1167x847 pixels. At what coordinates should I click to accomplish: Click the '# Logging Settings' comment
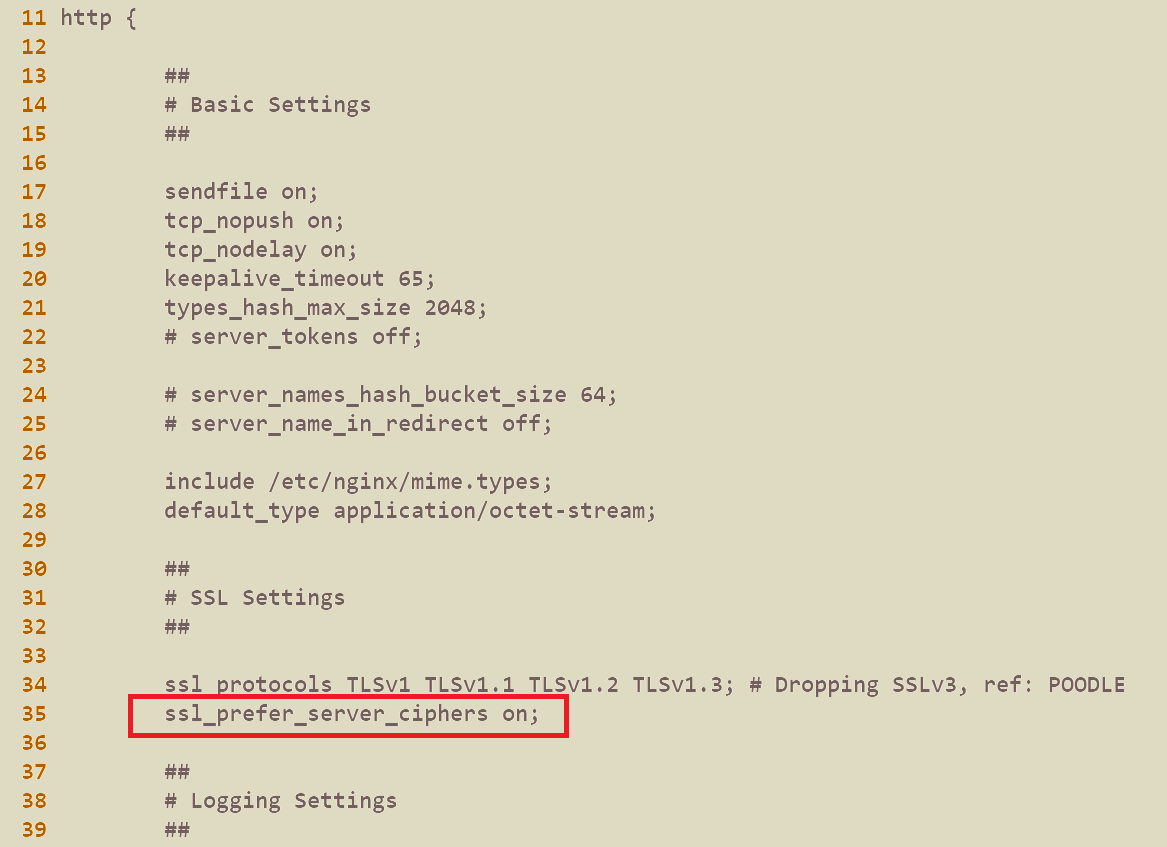[x=281, y=802]
